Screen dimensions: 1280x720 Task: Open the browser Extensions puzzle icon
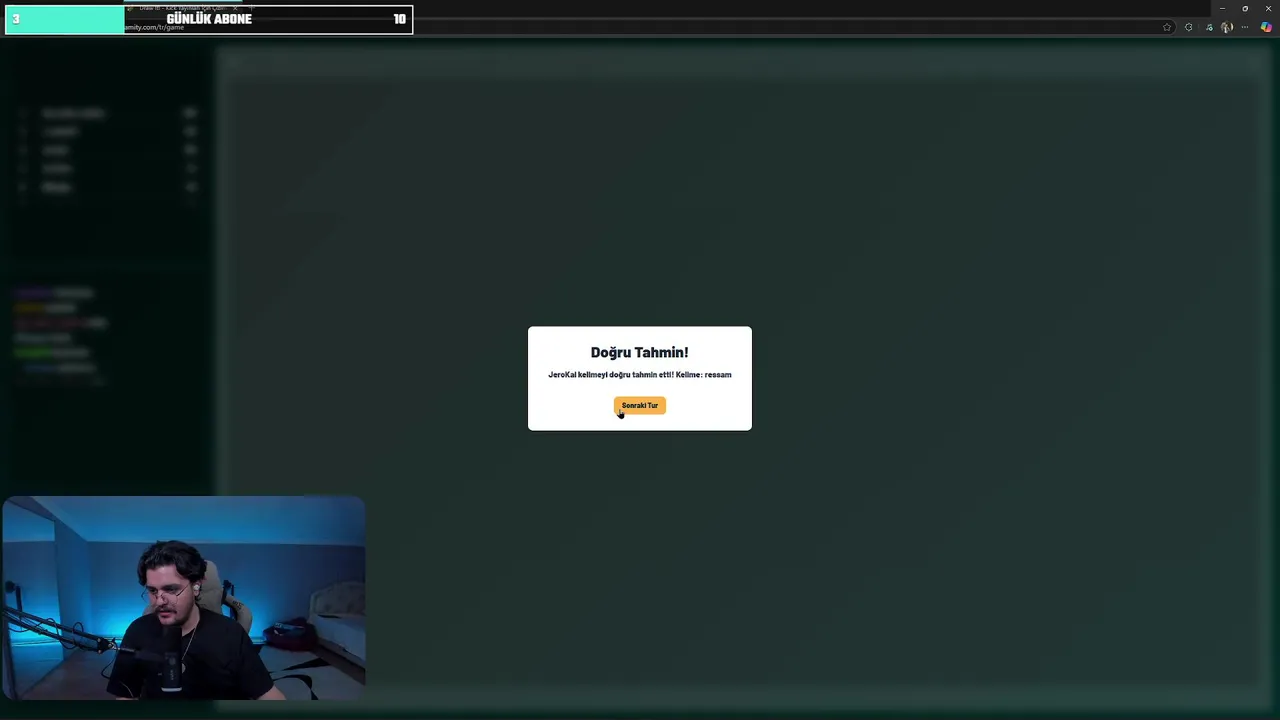pyautogui.click(x=1188, y=27)
